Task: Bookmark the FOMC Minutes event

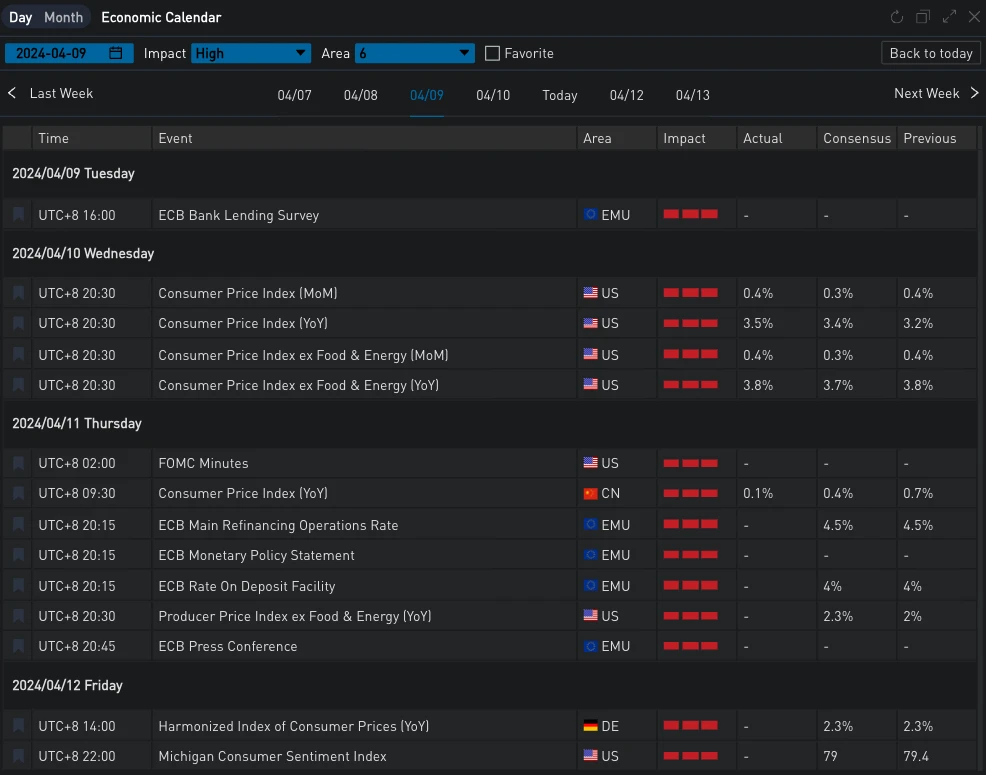Action: (x=18, y=463)
